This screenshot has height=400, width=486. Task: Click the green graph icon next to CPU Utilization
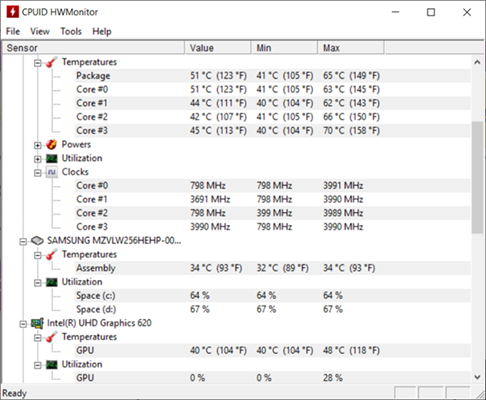[x=51, y=158]
